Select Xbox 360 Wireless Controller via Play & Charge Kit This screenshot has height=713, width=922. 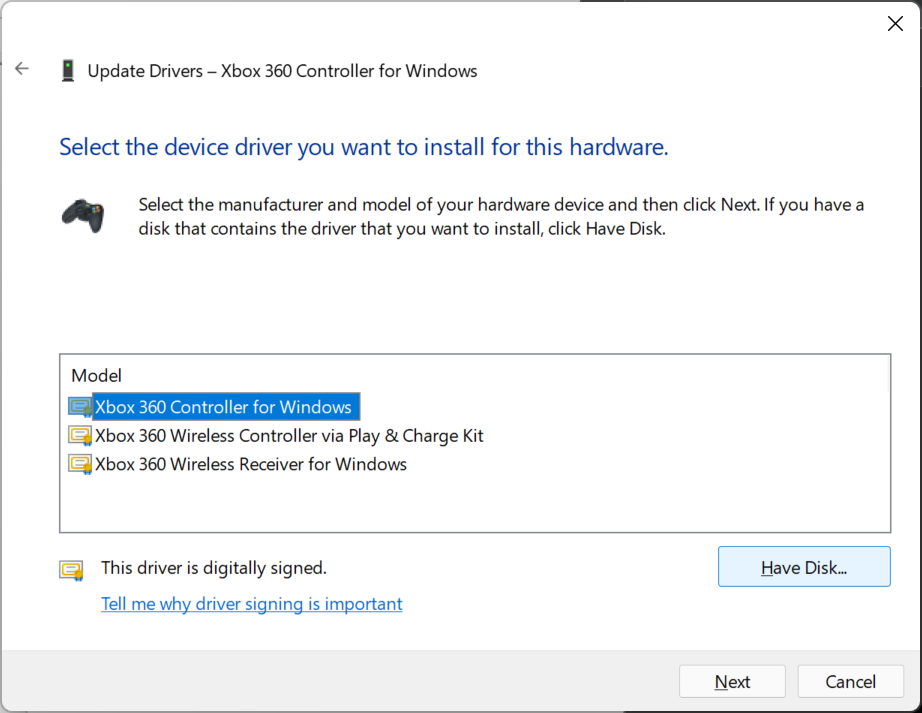coord(289,436)
